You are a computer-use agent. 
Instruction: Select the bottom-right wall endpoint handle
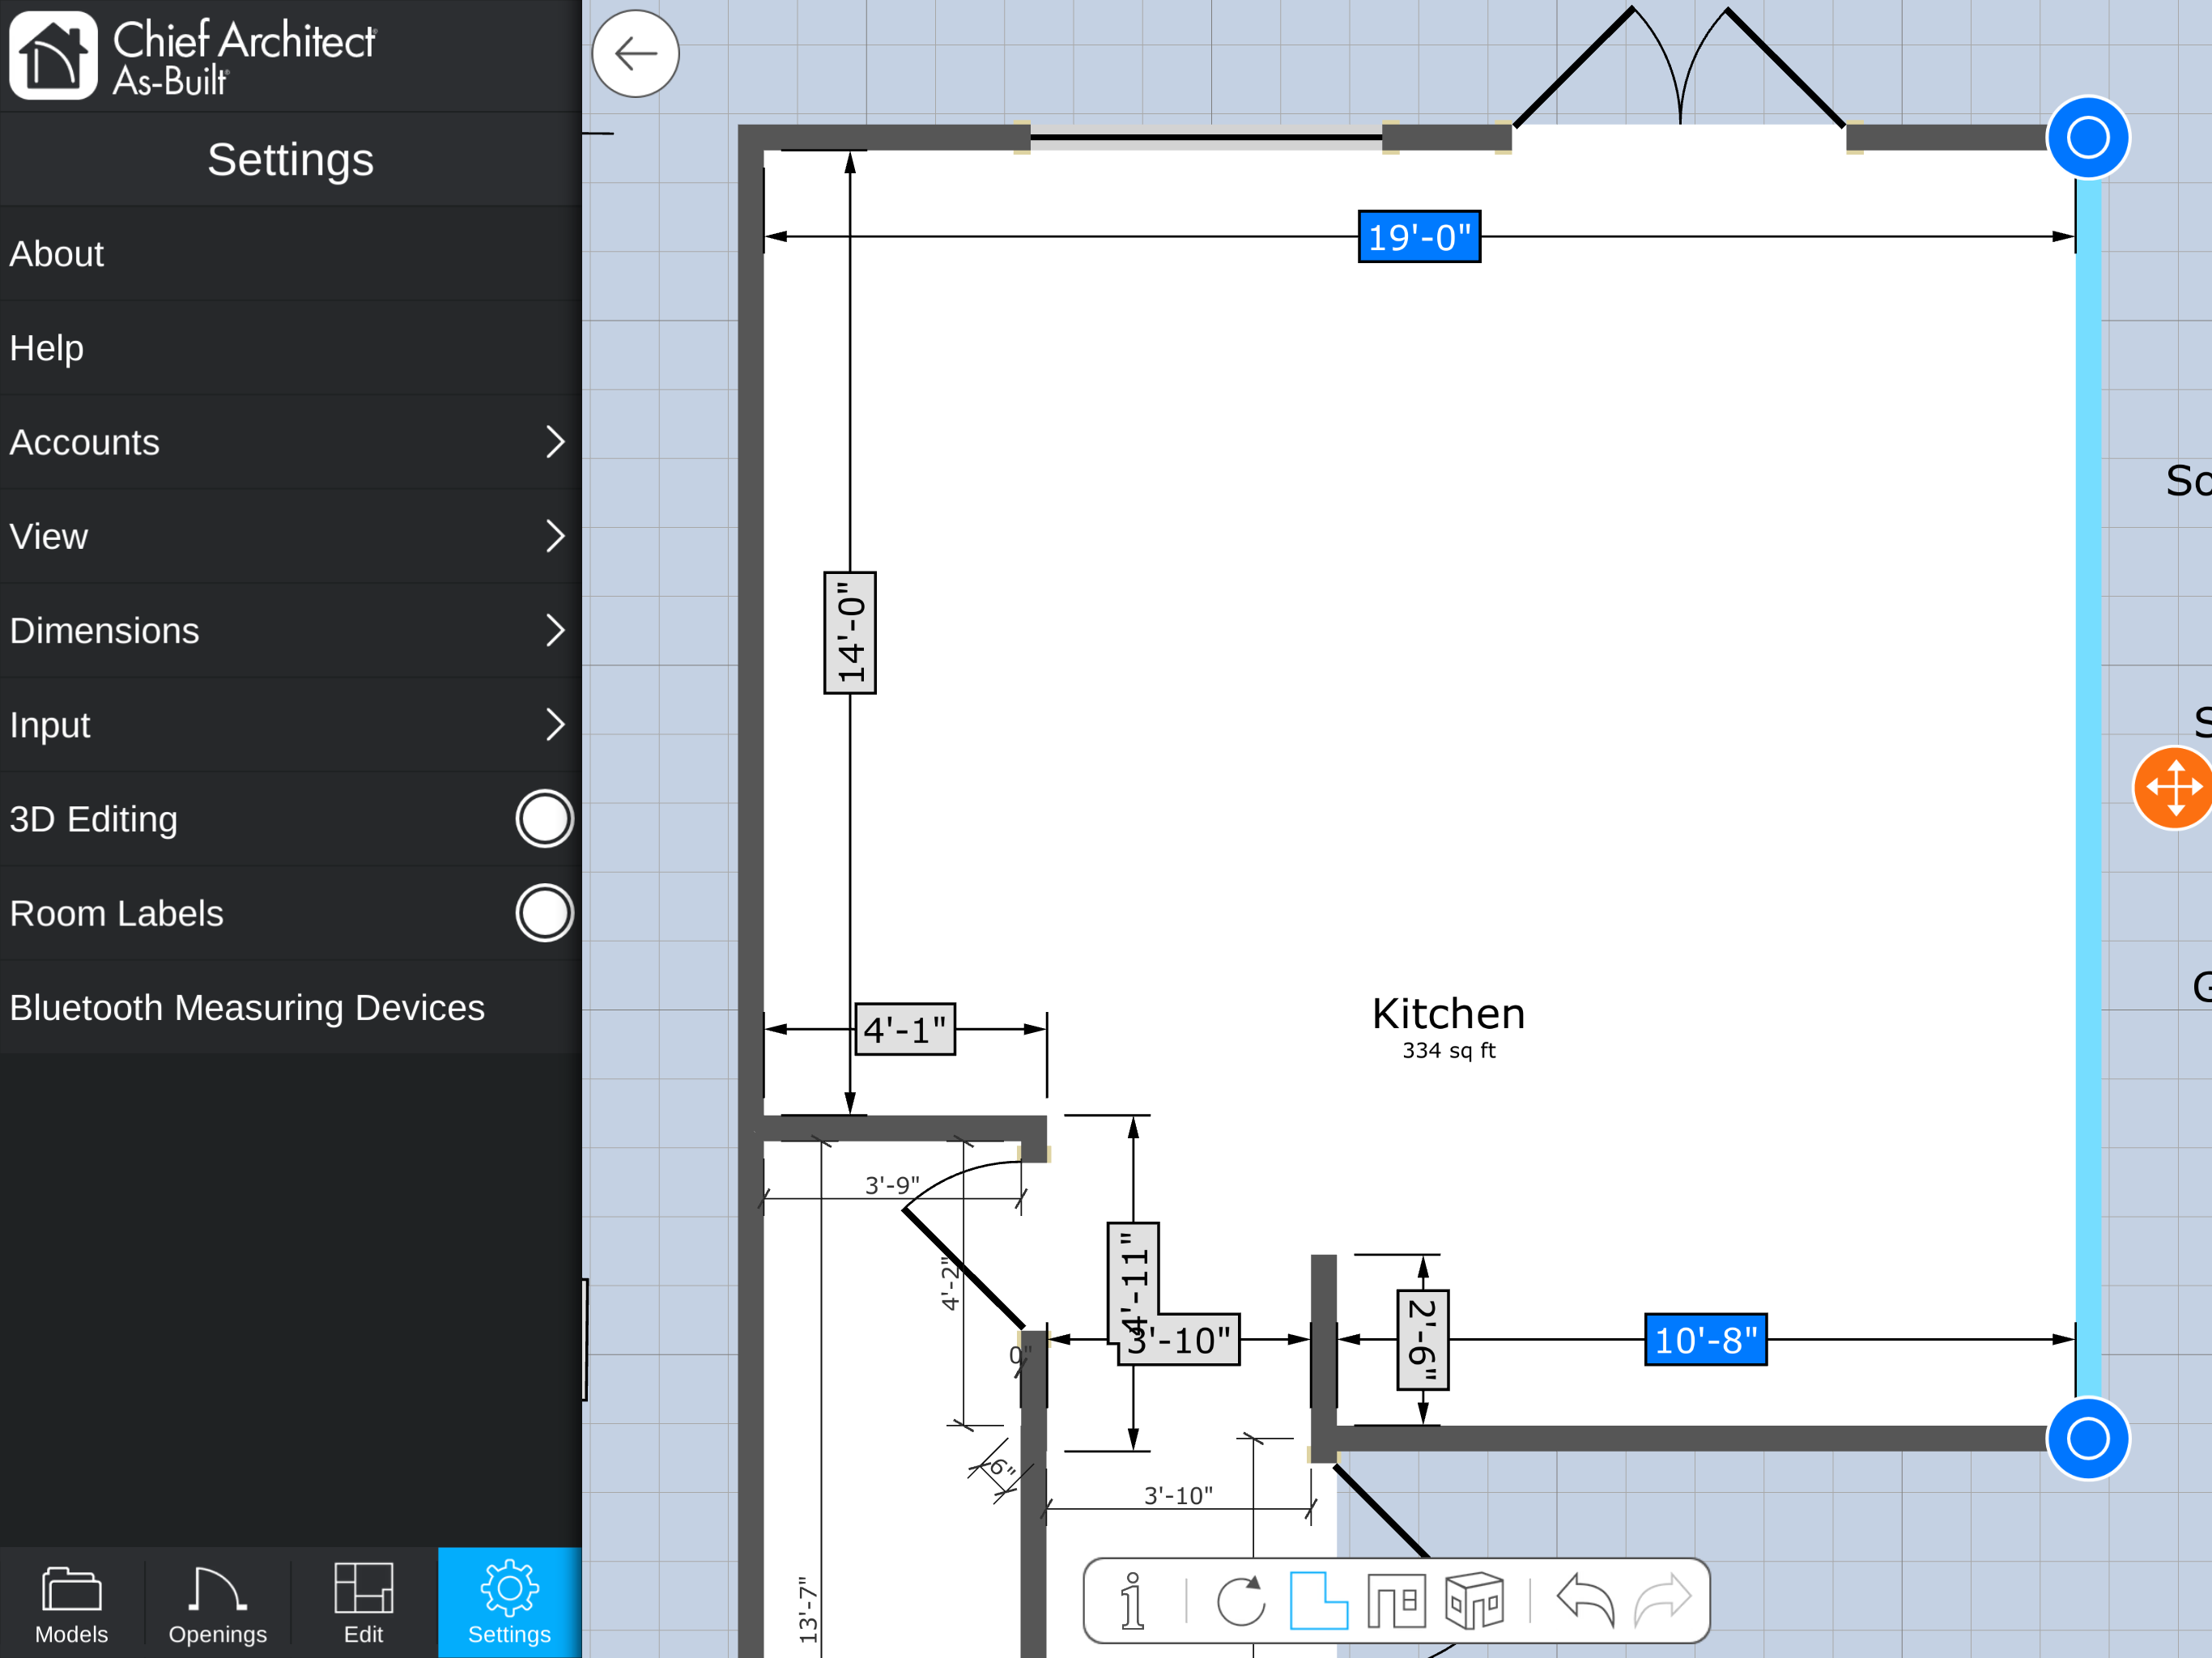(x=2088, y=1439)
